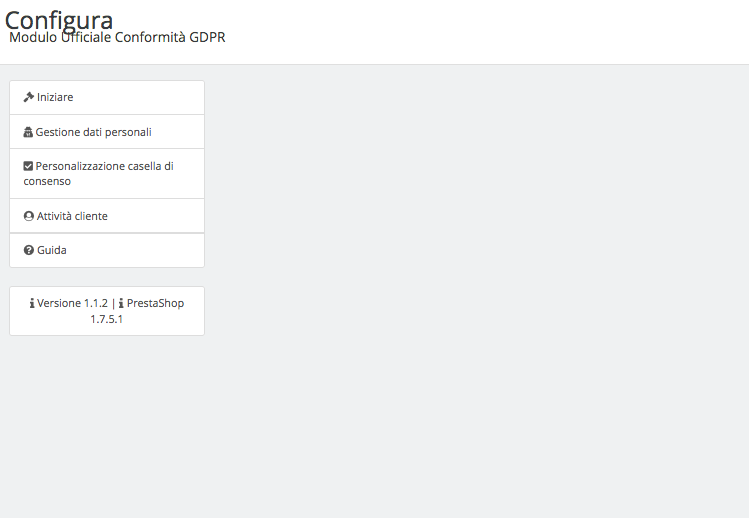Click the word consenso in the menu
Image resolution: width=749 pixels, height=518 pixels.
[47, 182]
